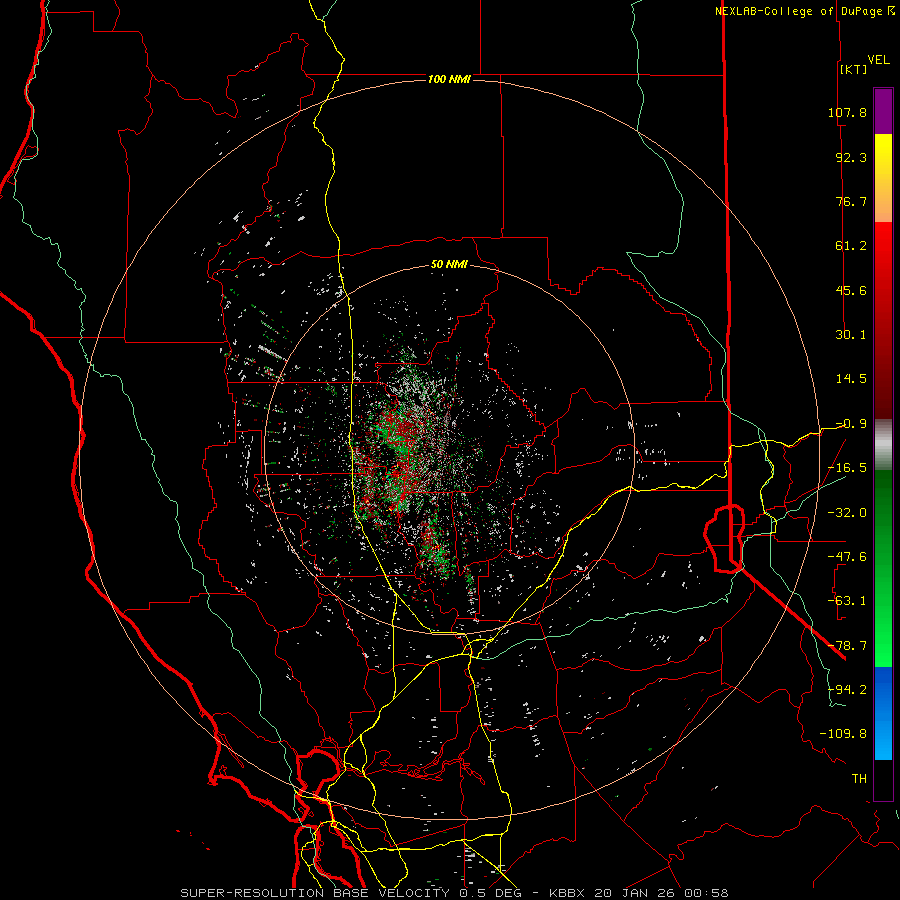Screen dimensions: 900x900
Task: Click the 100 NMI range ring label
Action: pyautogui.click(x=449, y=79)
